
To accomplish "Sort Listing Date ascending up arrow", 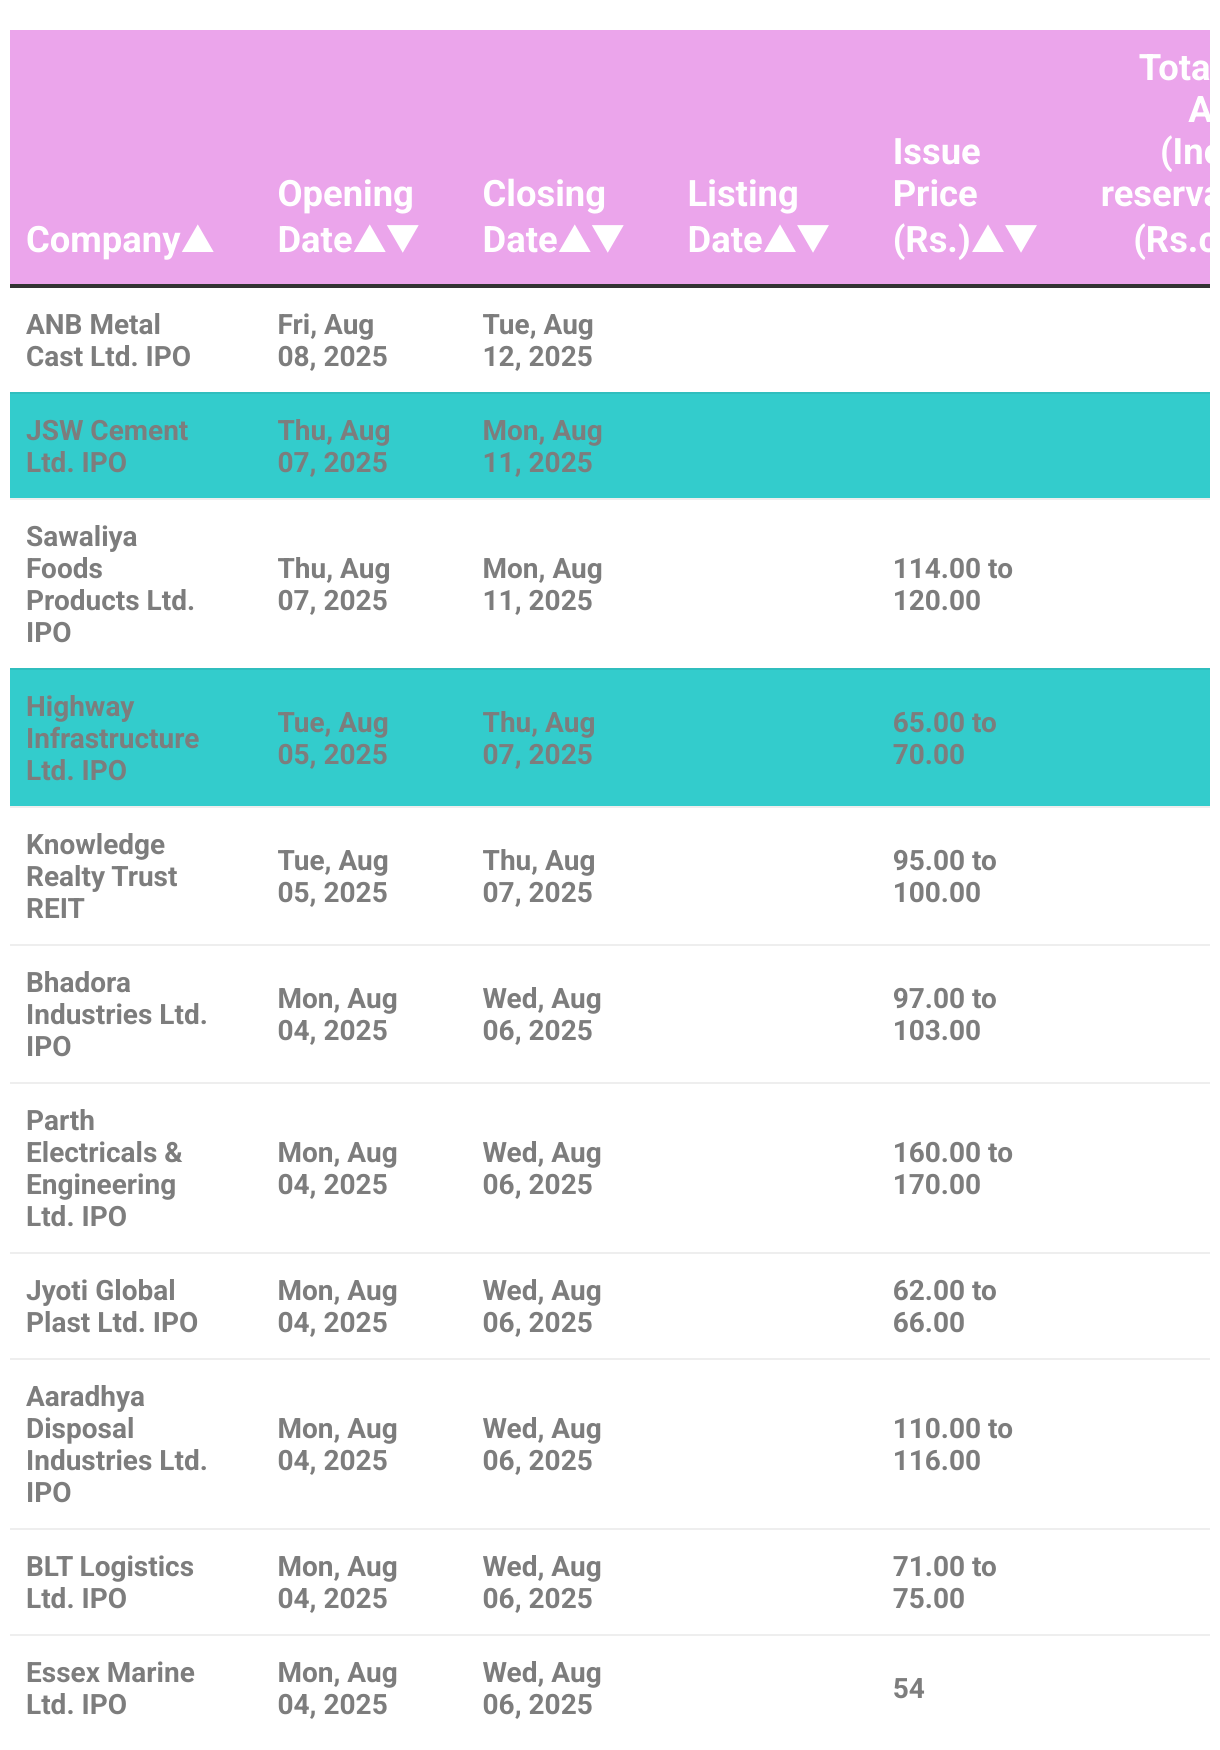I will coord(780,239).
